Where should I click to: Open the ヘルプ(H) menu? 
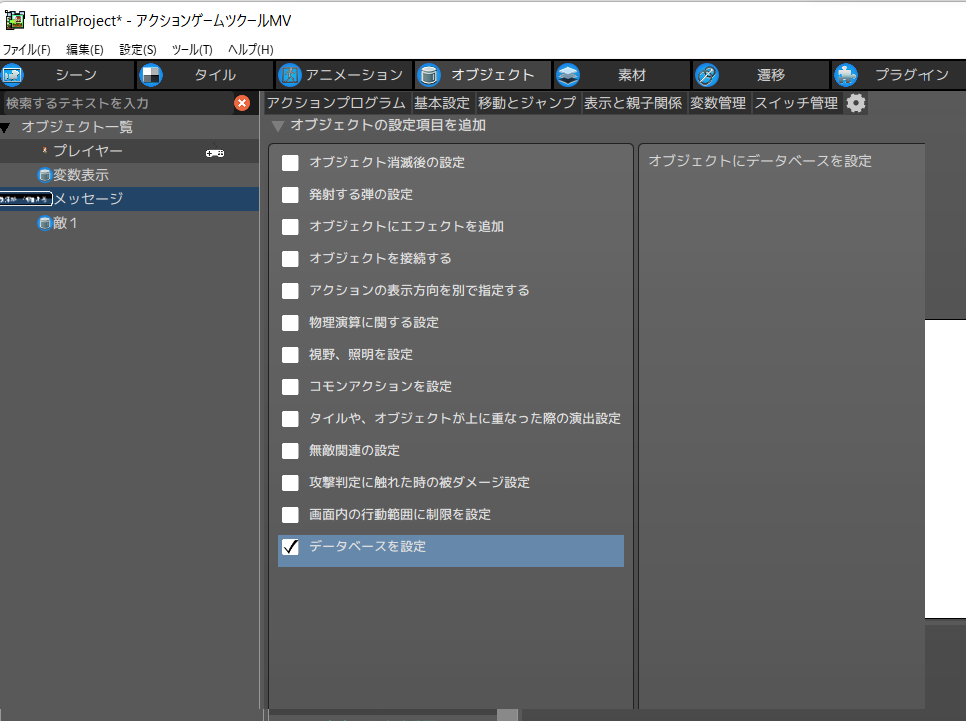250,50
